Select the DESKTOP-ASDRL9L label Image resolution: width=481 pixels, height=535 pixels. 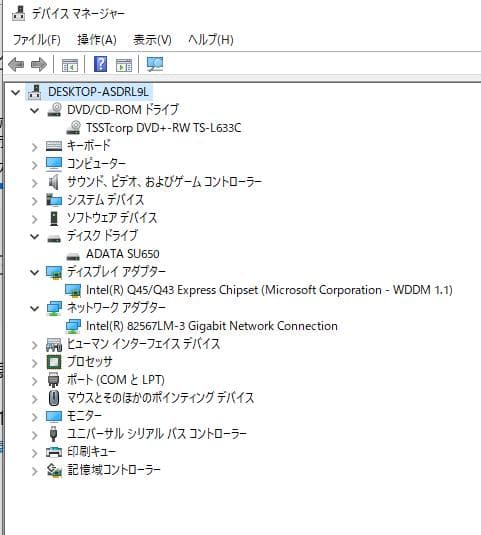pos(98,91)
